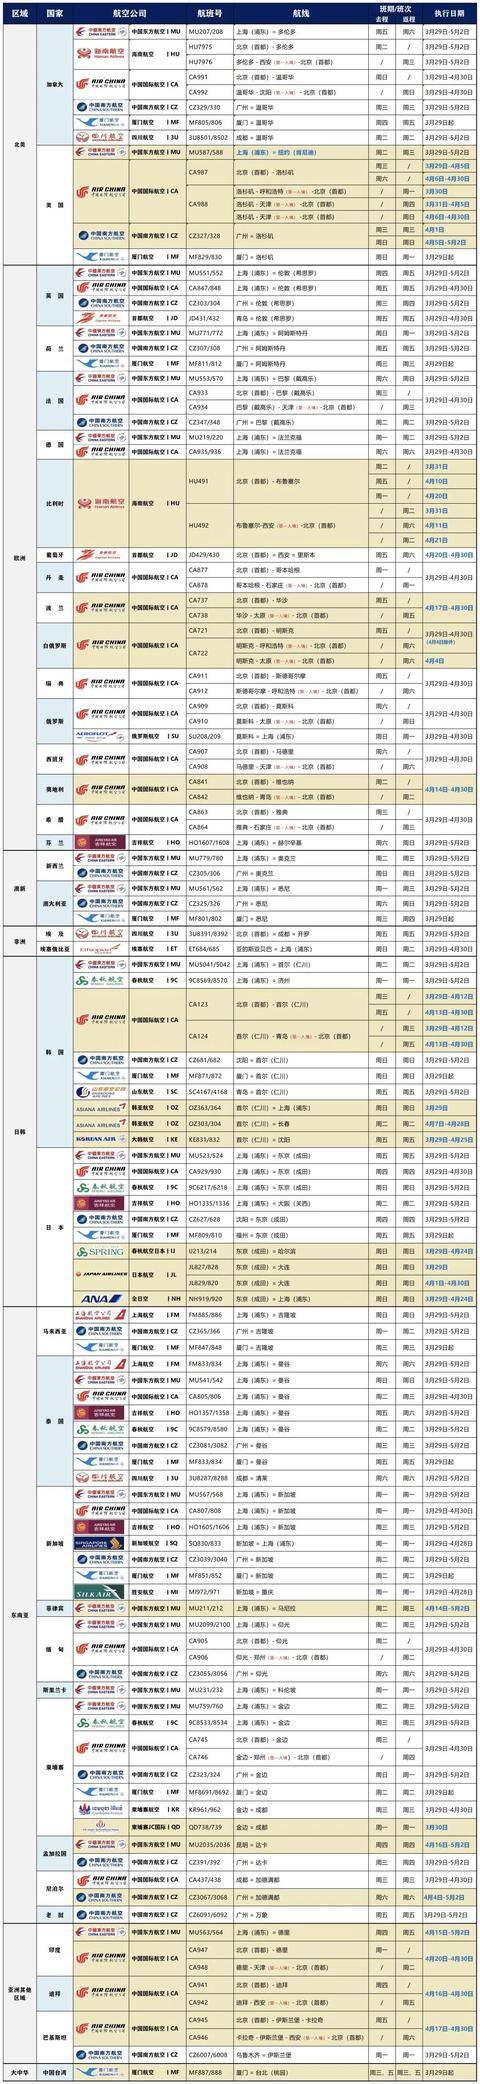480x2084 pixels.
Task: Click the 航线 column header
Action: pos(300,14)
